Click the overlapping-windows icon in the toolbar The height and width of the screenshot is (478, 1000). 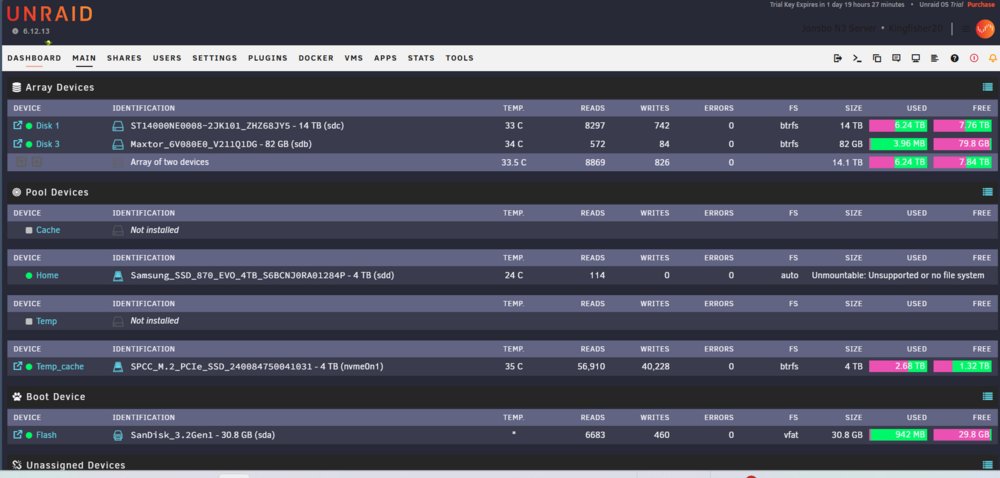(x=877, y=58)
